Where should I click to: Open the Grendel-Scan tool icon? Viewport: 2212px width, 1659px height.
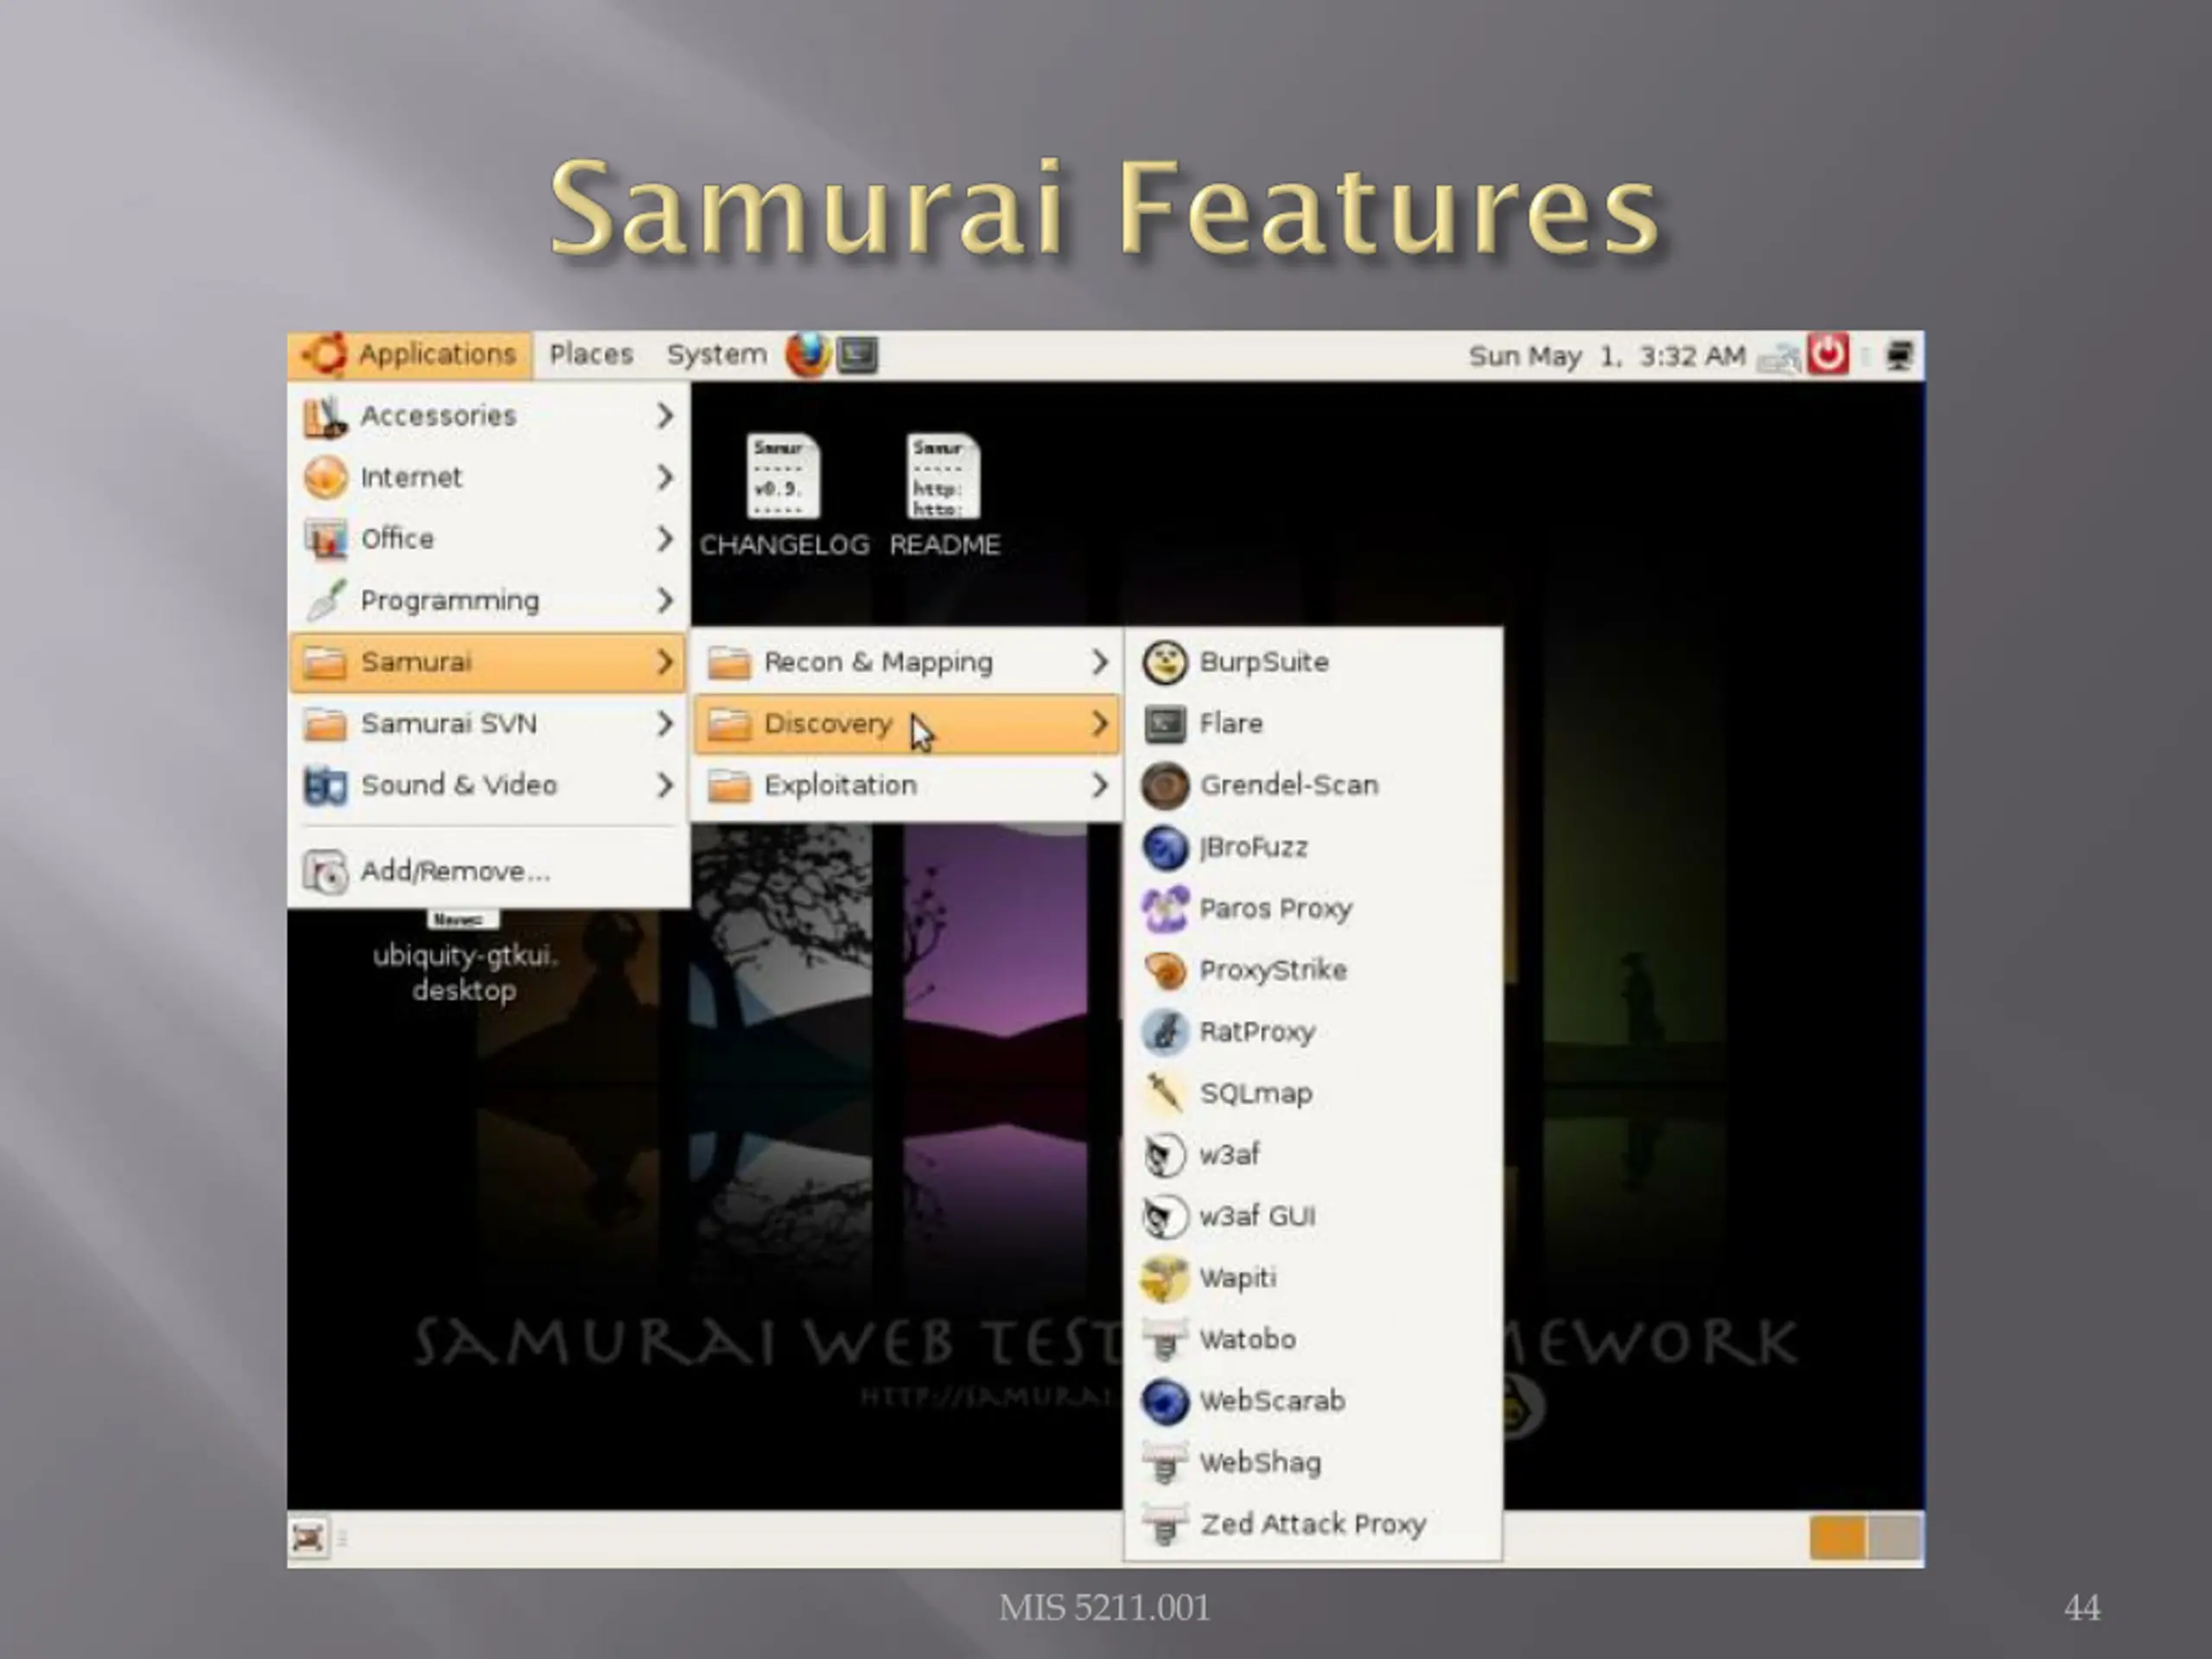(1165, 786)
